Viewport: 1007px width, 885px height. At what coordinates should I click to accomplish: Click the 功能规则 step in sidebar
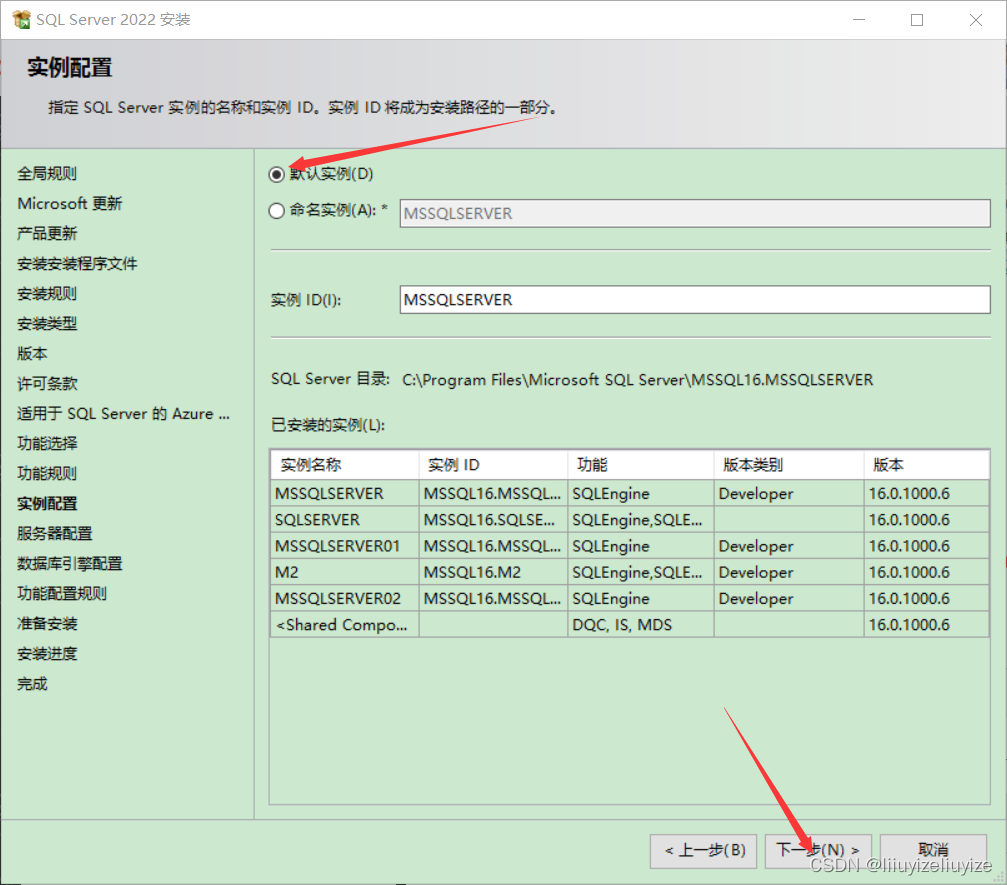click(x=47, y=473)
